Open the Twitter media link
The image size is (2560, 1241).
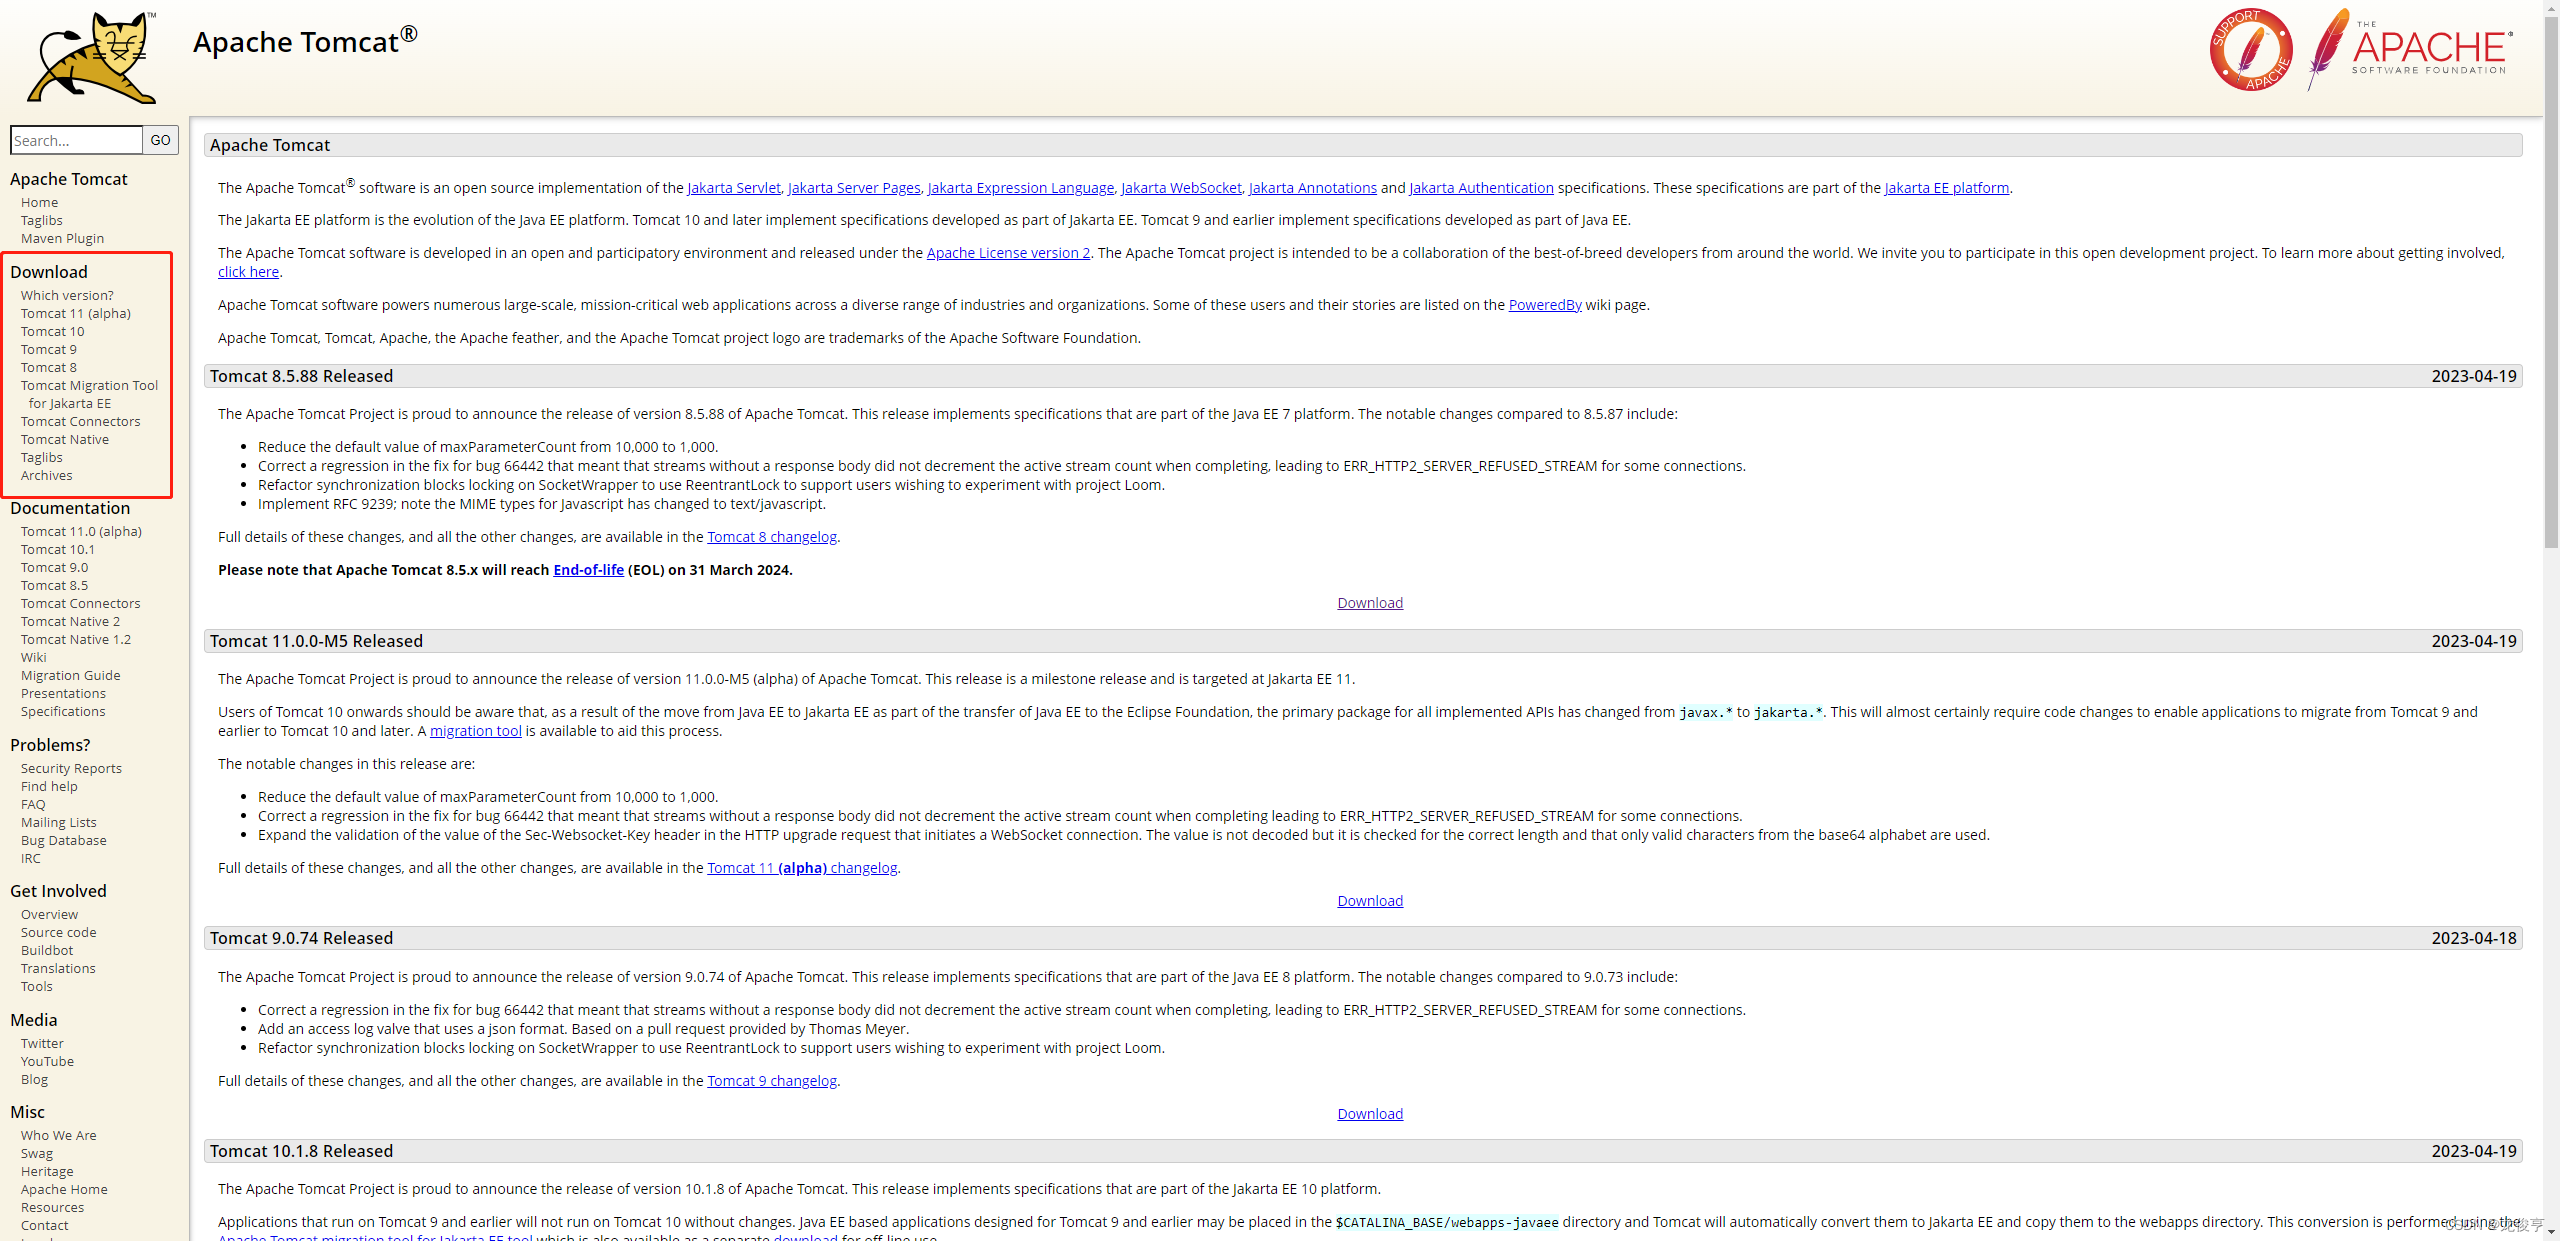click(x=42, y=1043)
